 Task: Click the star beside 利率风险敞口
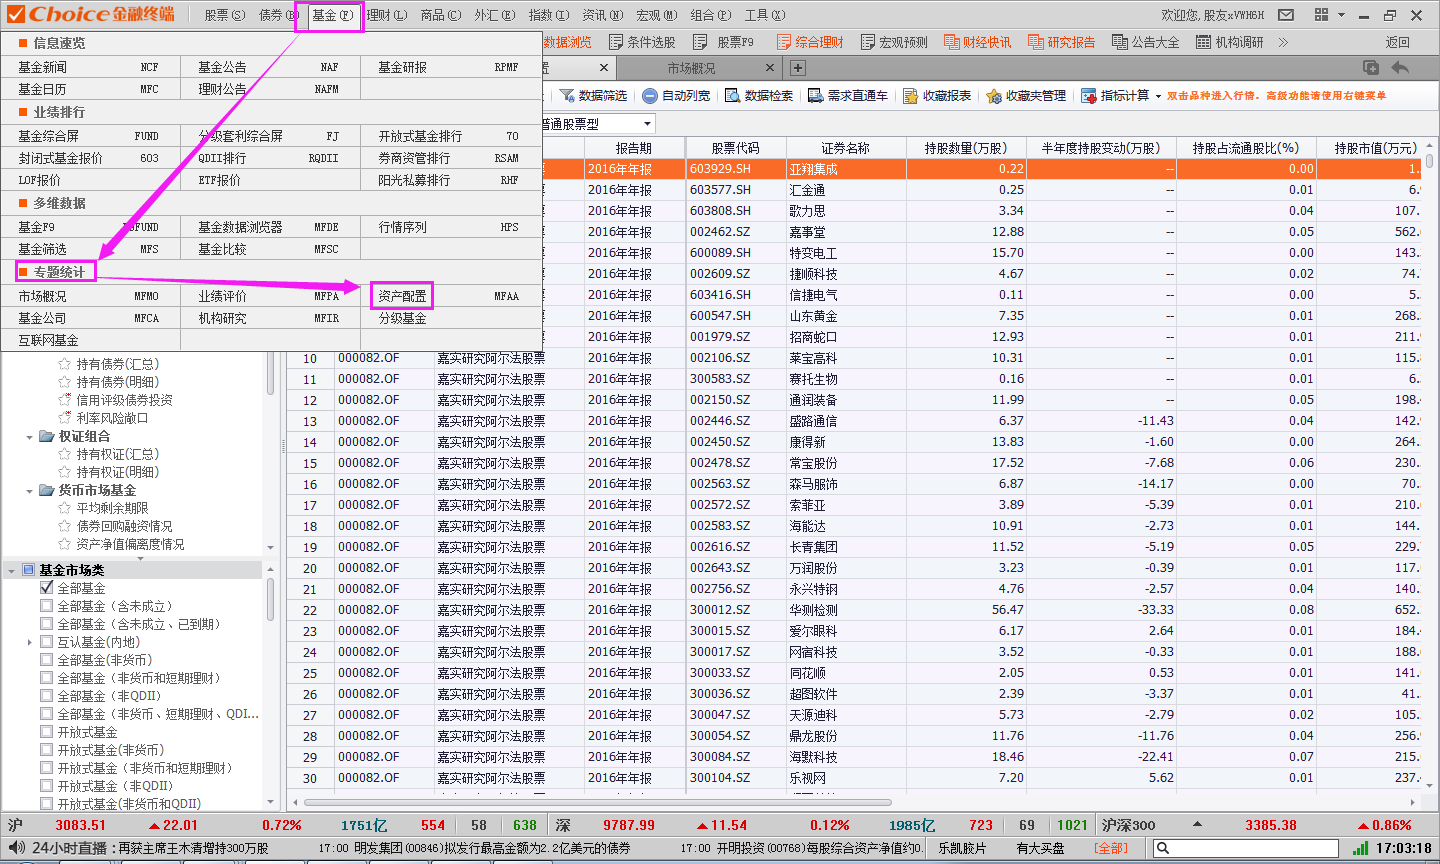tap(65, 418)
